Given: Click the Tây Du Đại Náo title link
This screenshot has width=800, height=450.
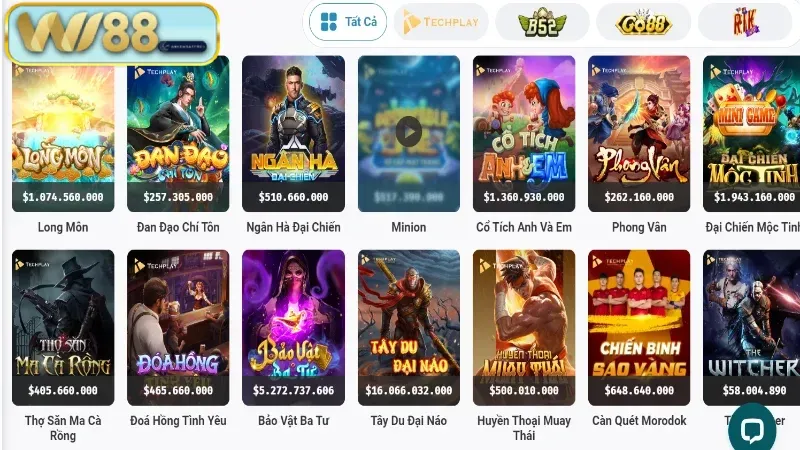Looking at the screenshot, I should 409,421.
